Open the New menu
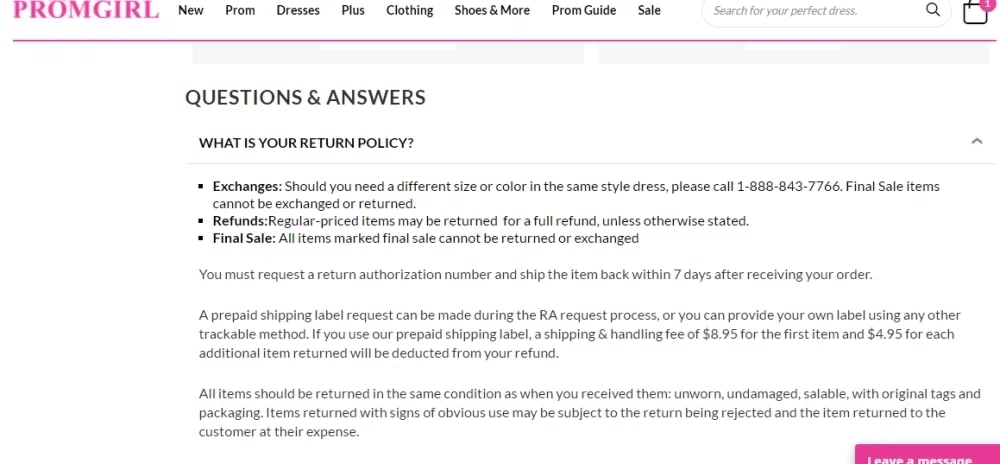This screenshot has height=464, width=1000. (x=191, y=10)
